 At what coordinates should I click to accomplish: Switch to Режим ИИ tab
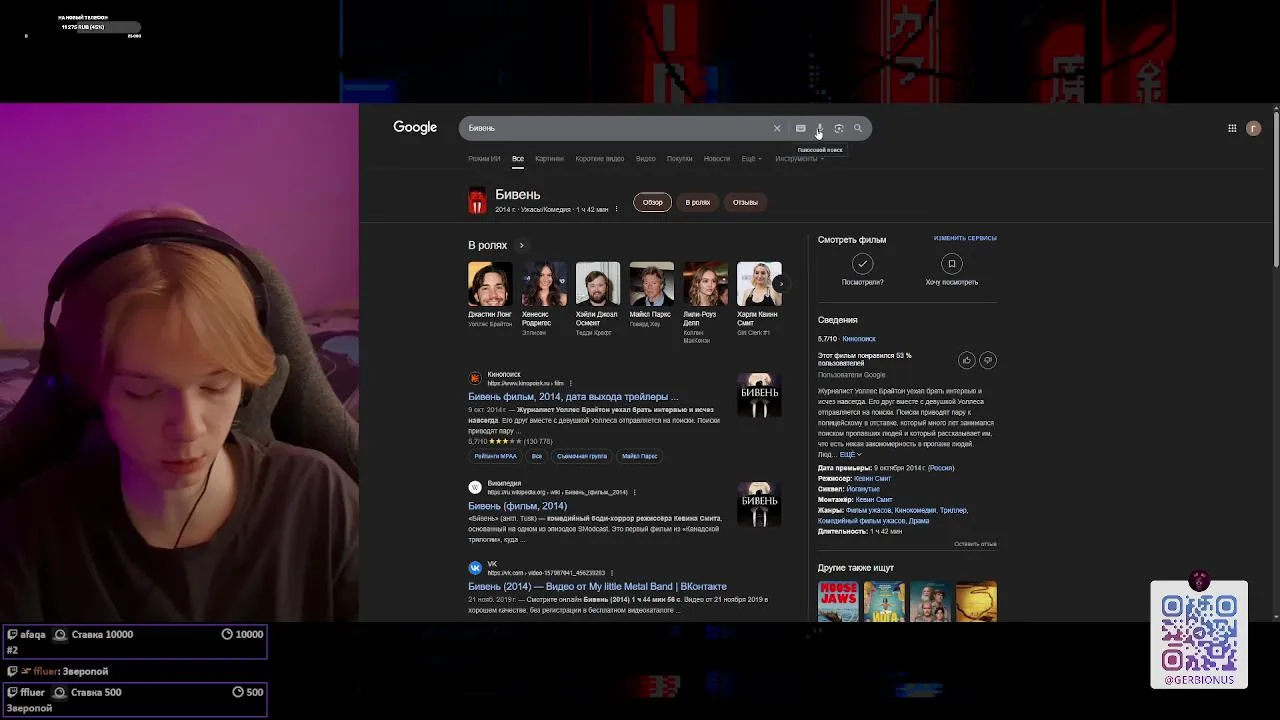coord(484,159)
